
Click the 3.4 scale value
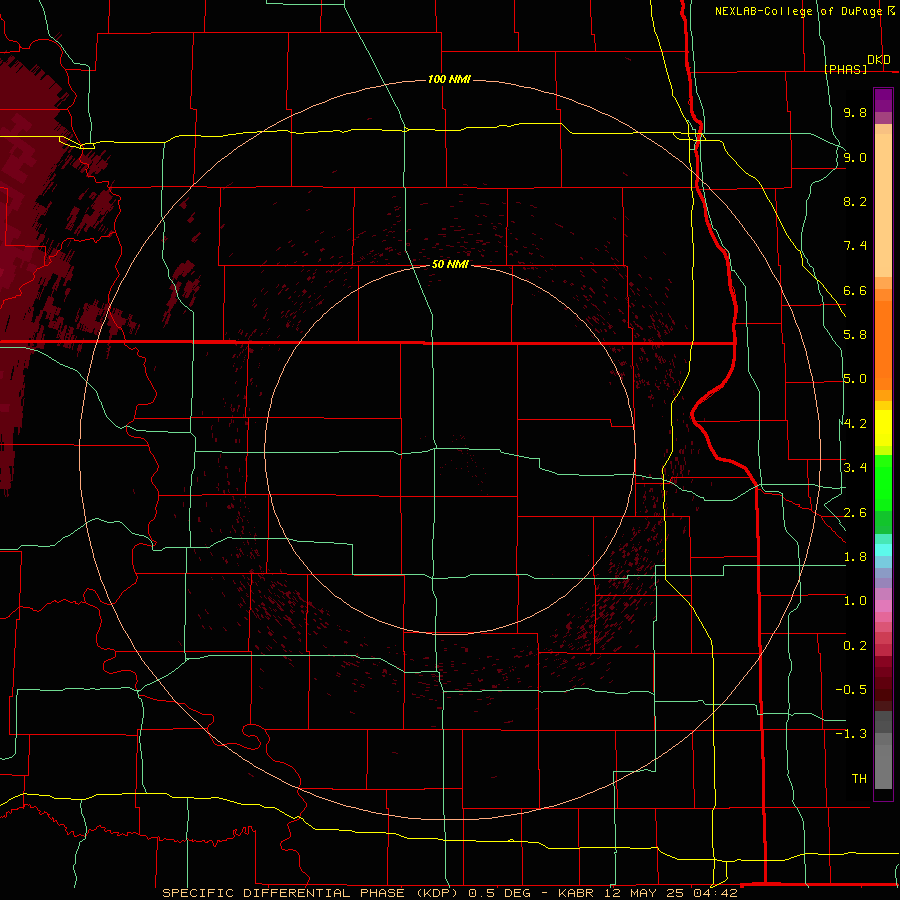click(x=855, y=468)
